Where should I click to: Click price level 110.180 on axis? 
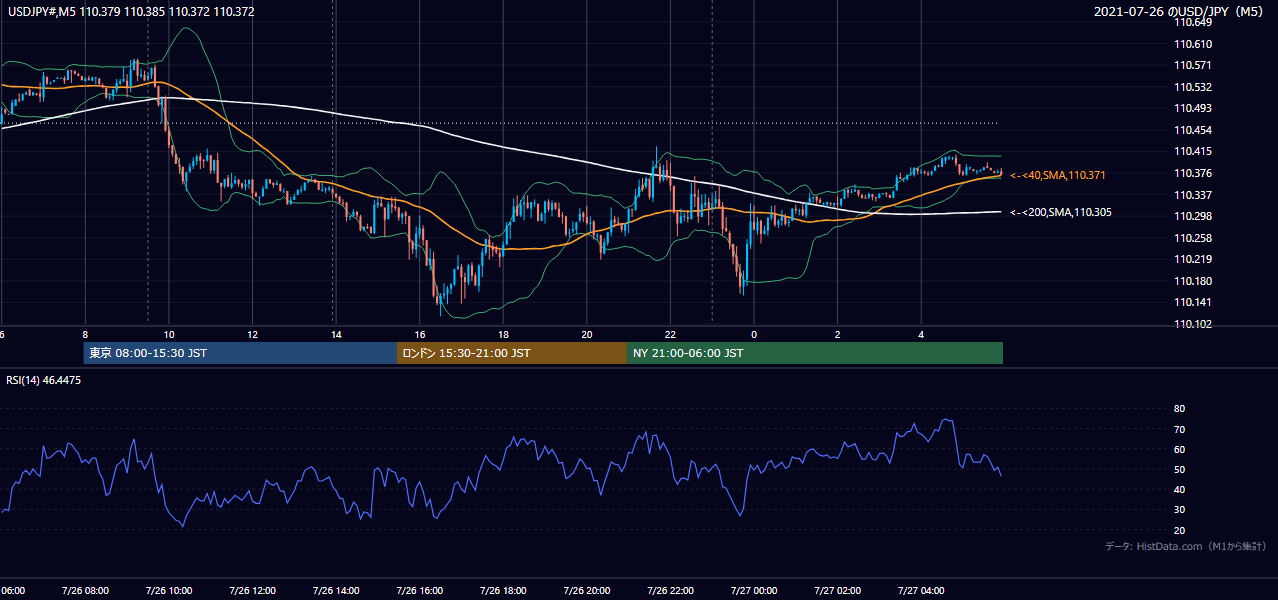tap(1193, 281)
